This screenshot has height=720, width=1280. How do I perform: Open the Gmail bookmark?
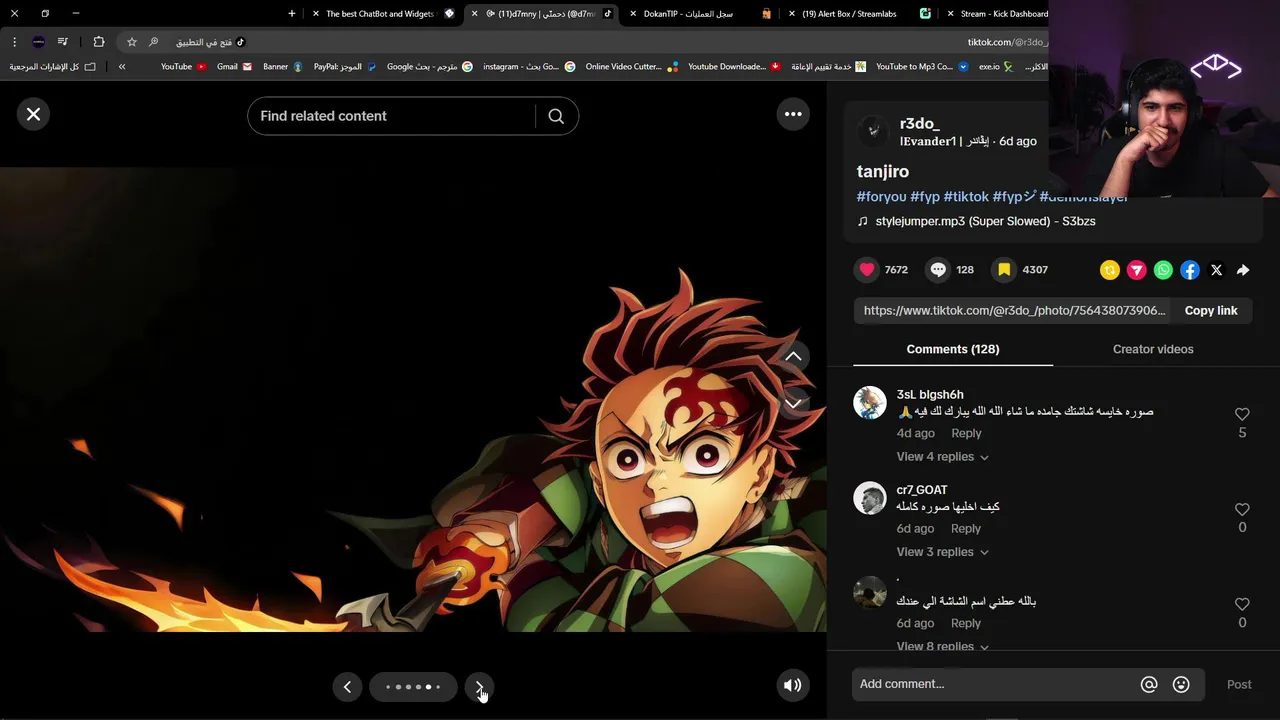click(x=234, y=66)
